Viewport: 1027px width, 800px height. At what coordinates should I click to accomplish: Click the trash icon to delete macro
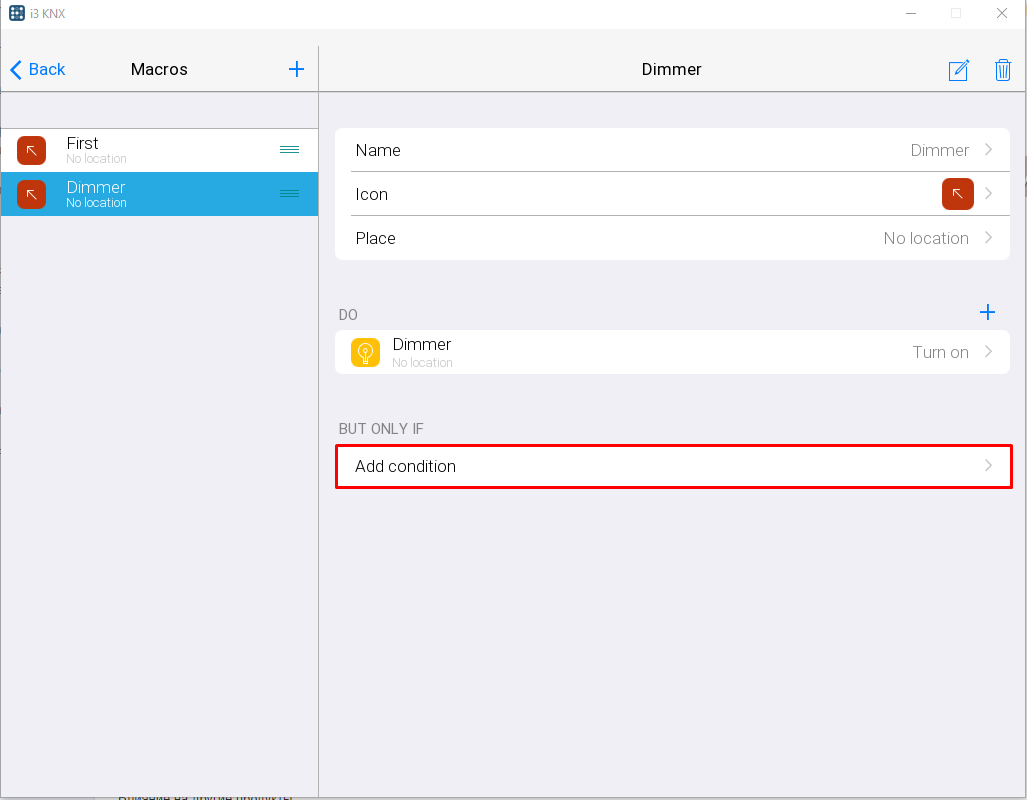pos(1002,70)
